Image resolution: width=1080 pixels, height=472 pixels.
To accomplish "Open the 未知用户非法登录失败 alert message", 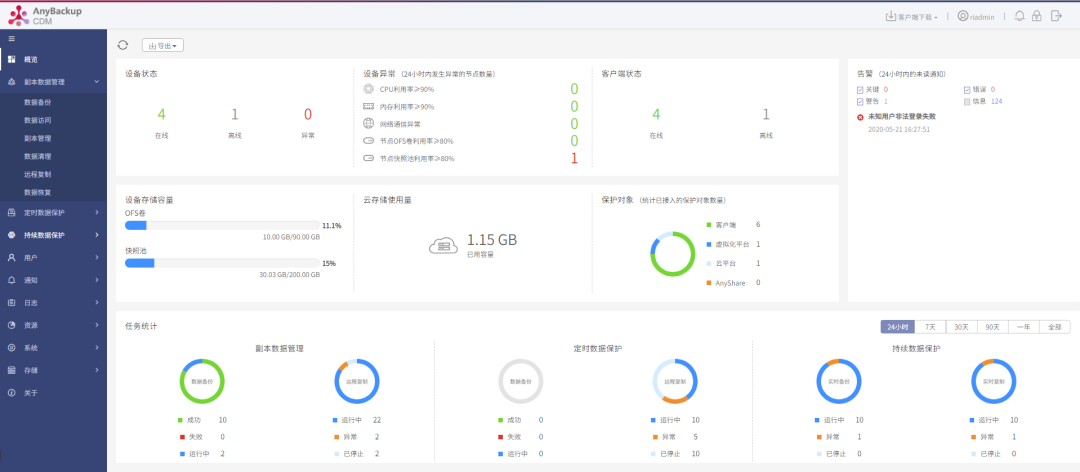I will coord(902,117).
